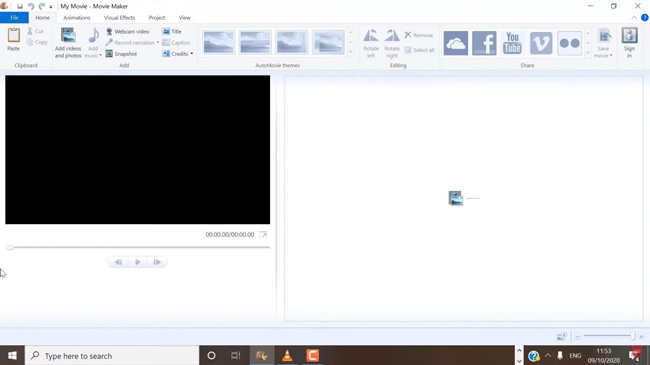The image size is (650, 365).
Task: Open VLC from the taskbar
Action: pyautogui.click(x=287, y=355)
